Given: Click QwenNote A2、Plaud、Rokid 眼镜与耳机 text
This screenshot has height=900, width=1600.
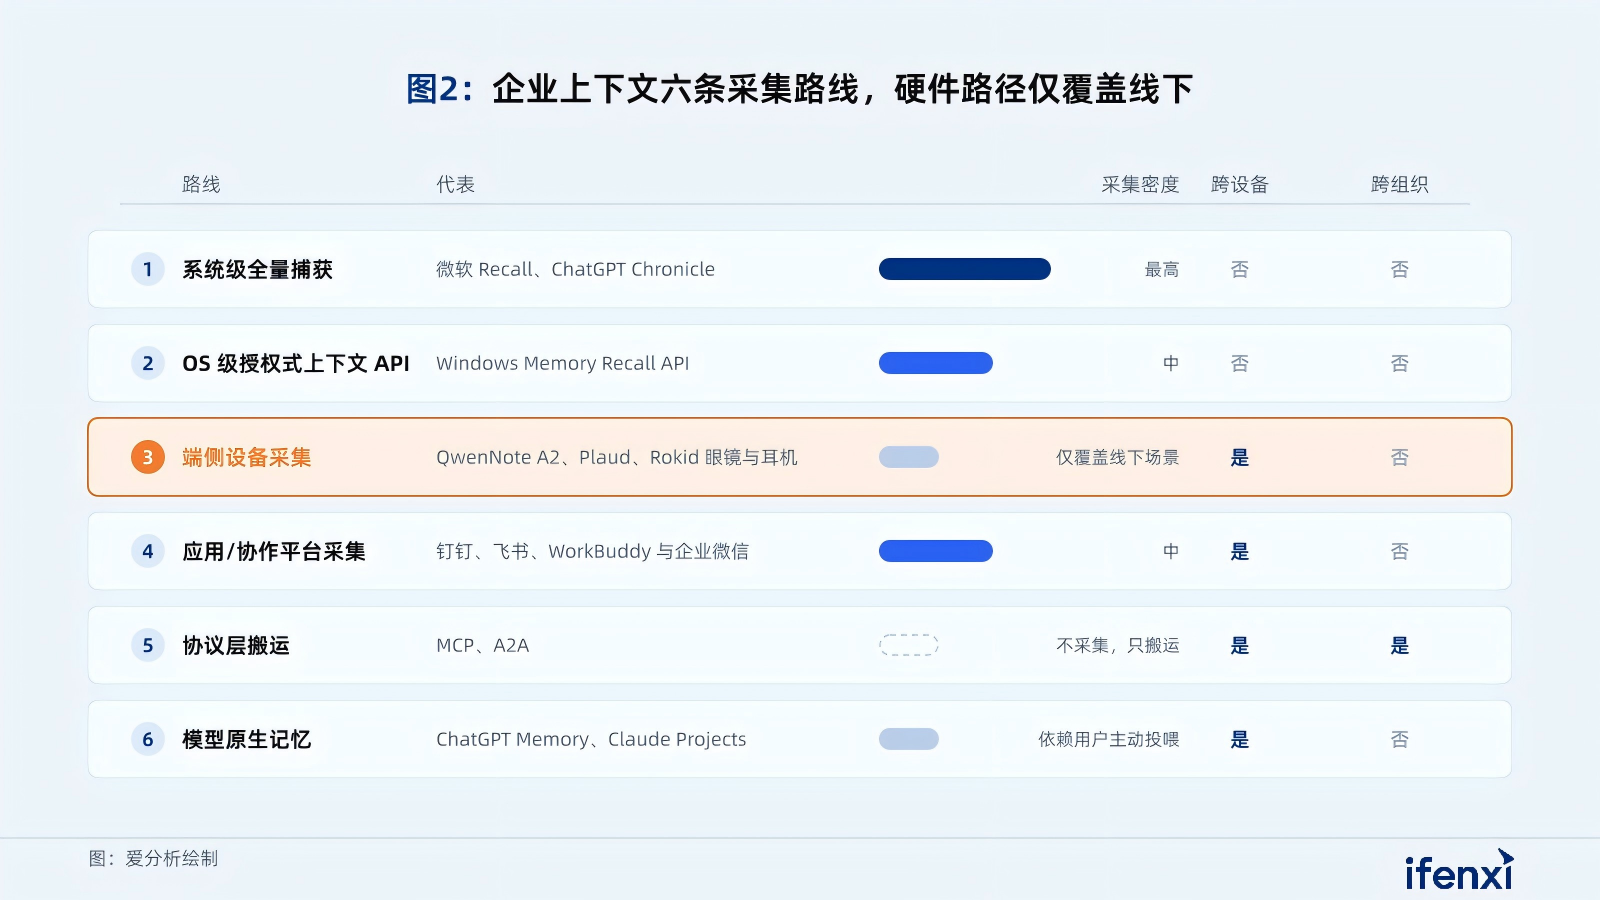Looking at the screenshot, I should coord(617,457).
